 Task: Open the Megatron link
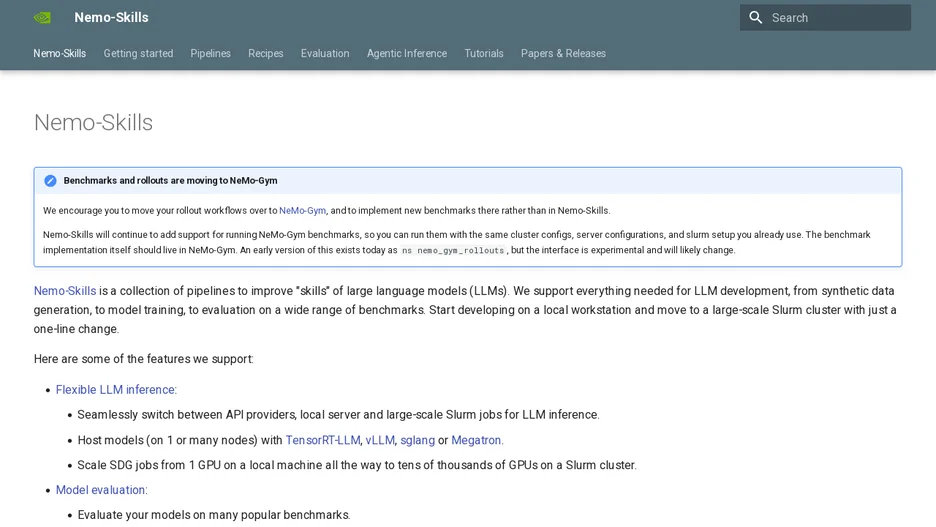(478, 440)
